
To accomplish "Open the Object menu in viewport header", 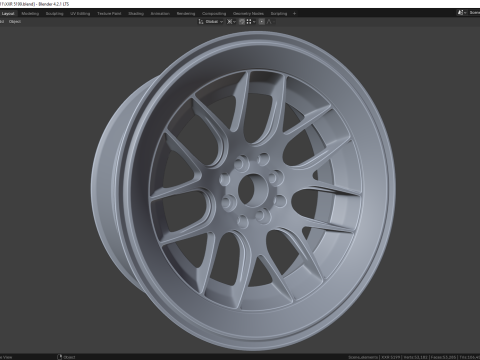I will pos(15,21).
